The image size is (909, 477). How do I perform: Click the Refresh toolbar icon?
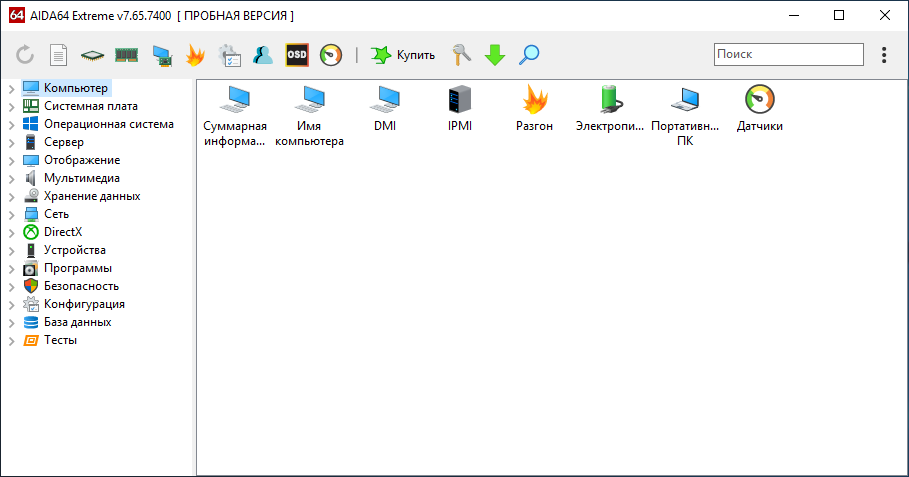coord(25,55)
